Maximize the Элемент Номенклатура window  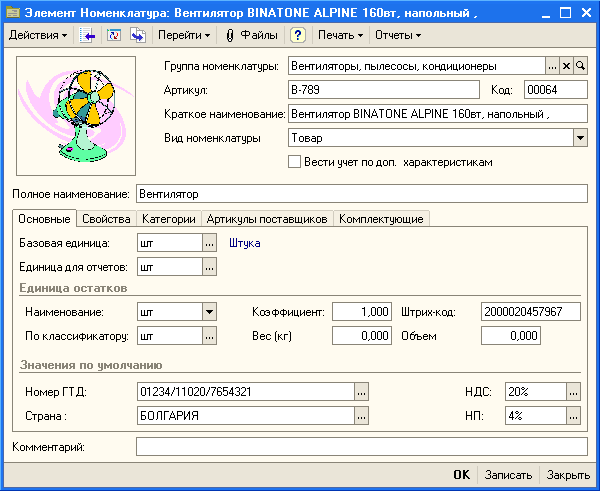coord(566,13)
